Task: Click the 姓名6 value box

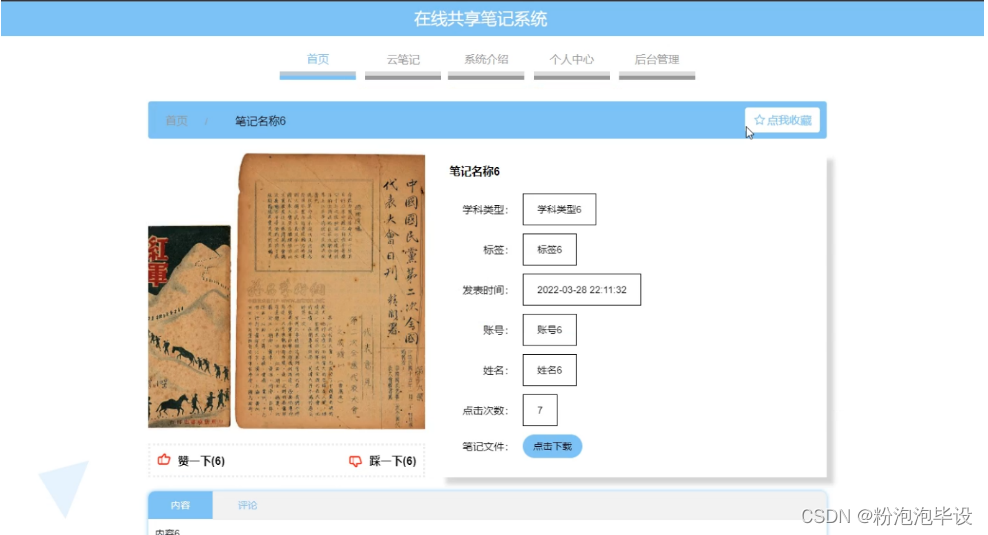Action: pos(549,370)
